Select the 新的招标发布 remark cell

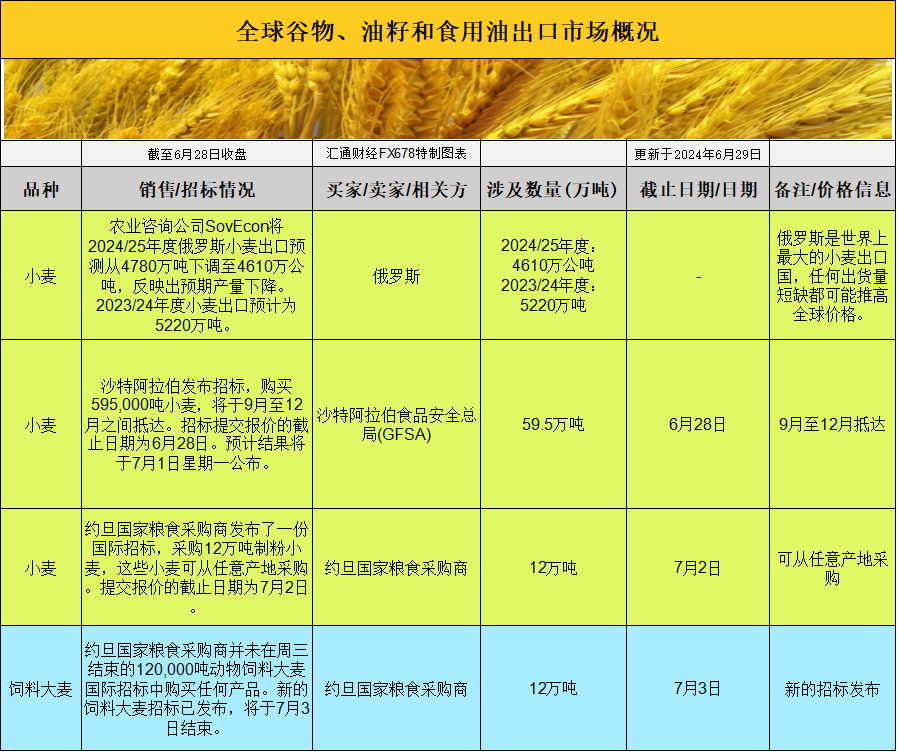click(832, 688)
